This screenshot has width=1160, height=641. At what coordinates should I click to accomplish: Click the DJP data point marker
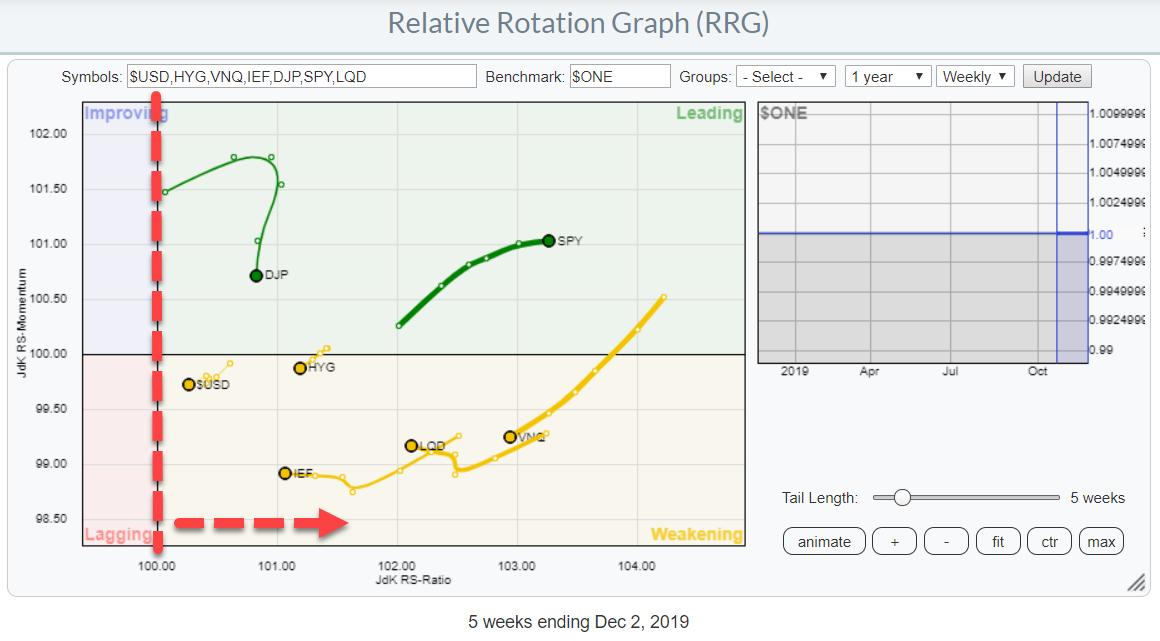point(256,275)
